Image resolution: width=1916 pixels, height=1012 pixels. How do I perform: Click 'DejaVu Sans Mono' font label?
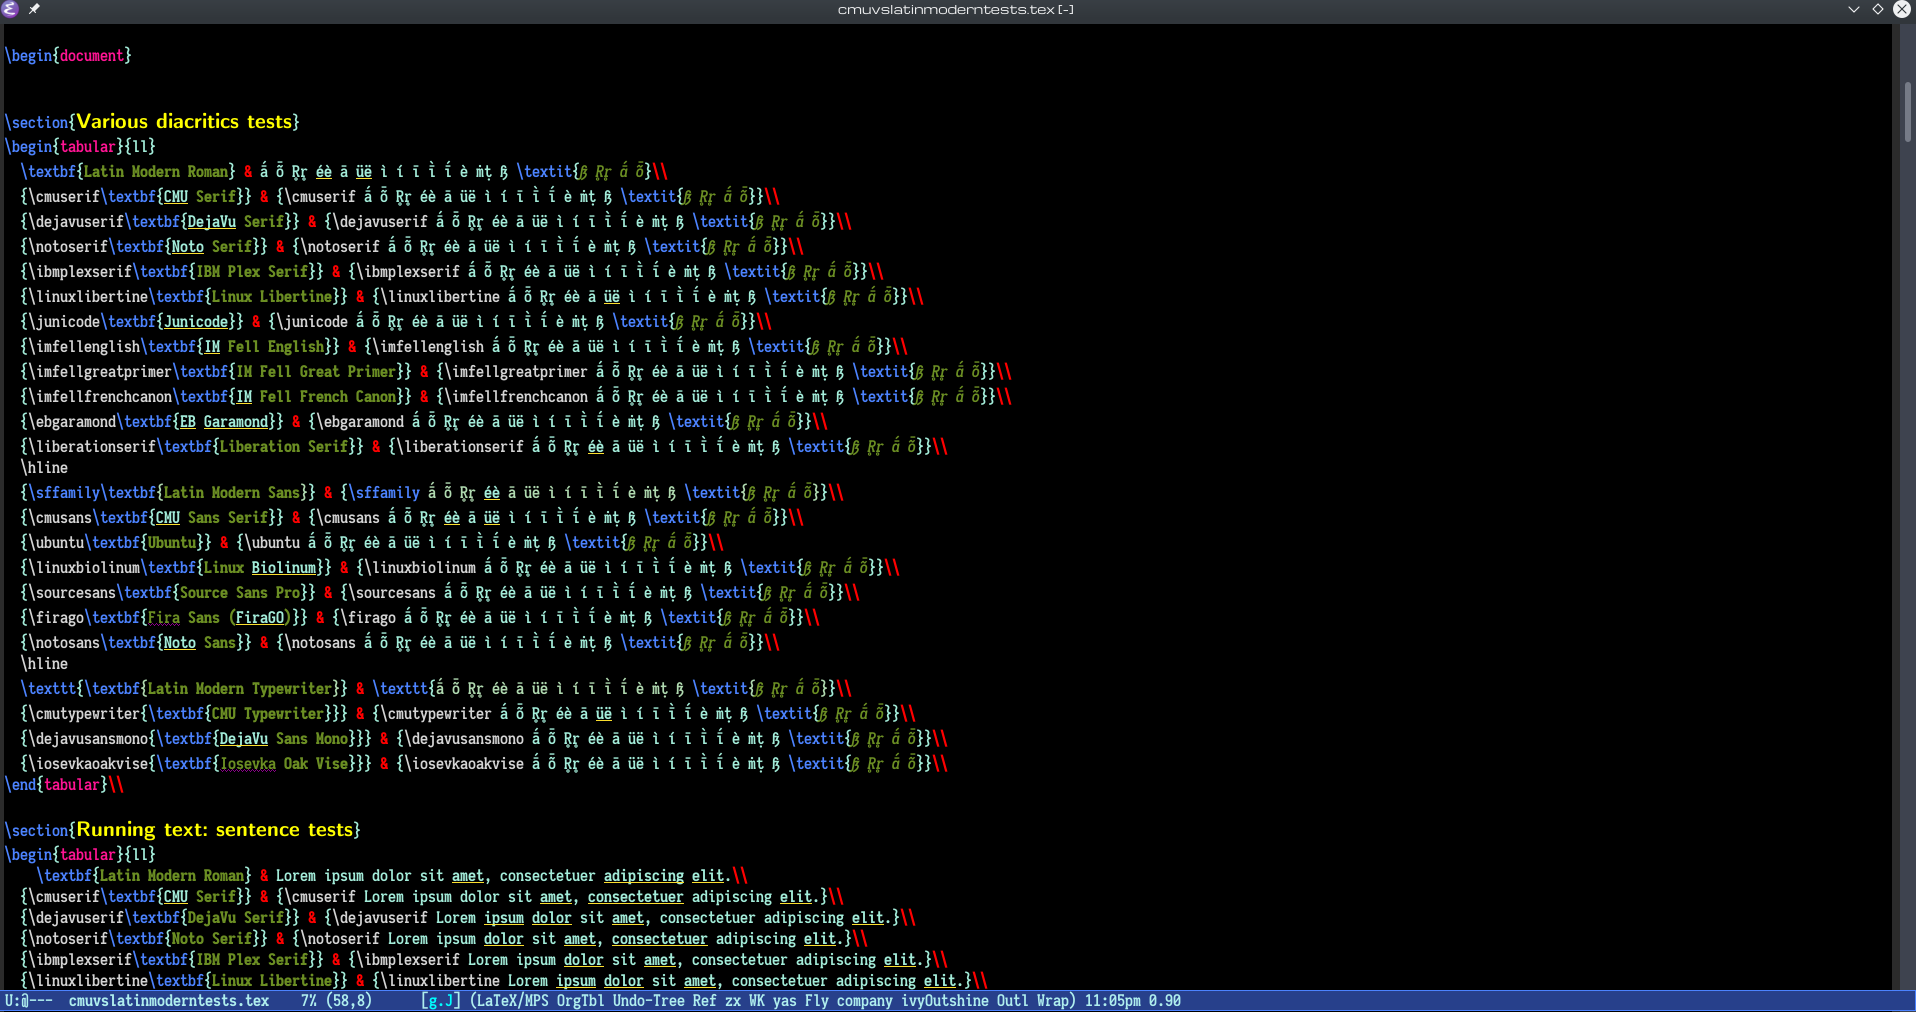tap(284, 739)
